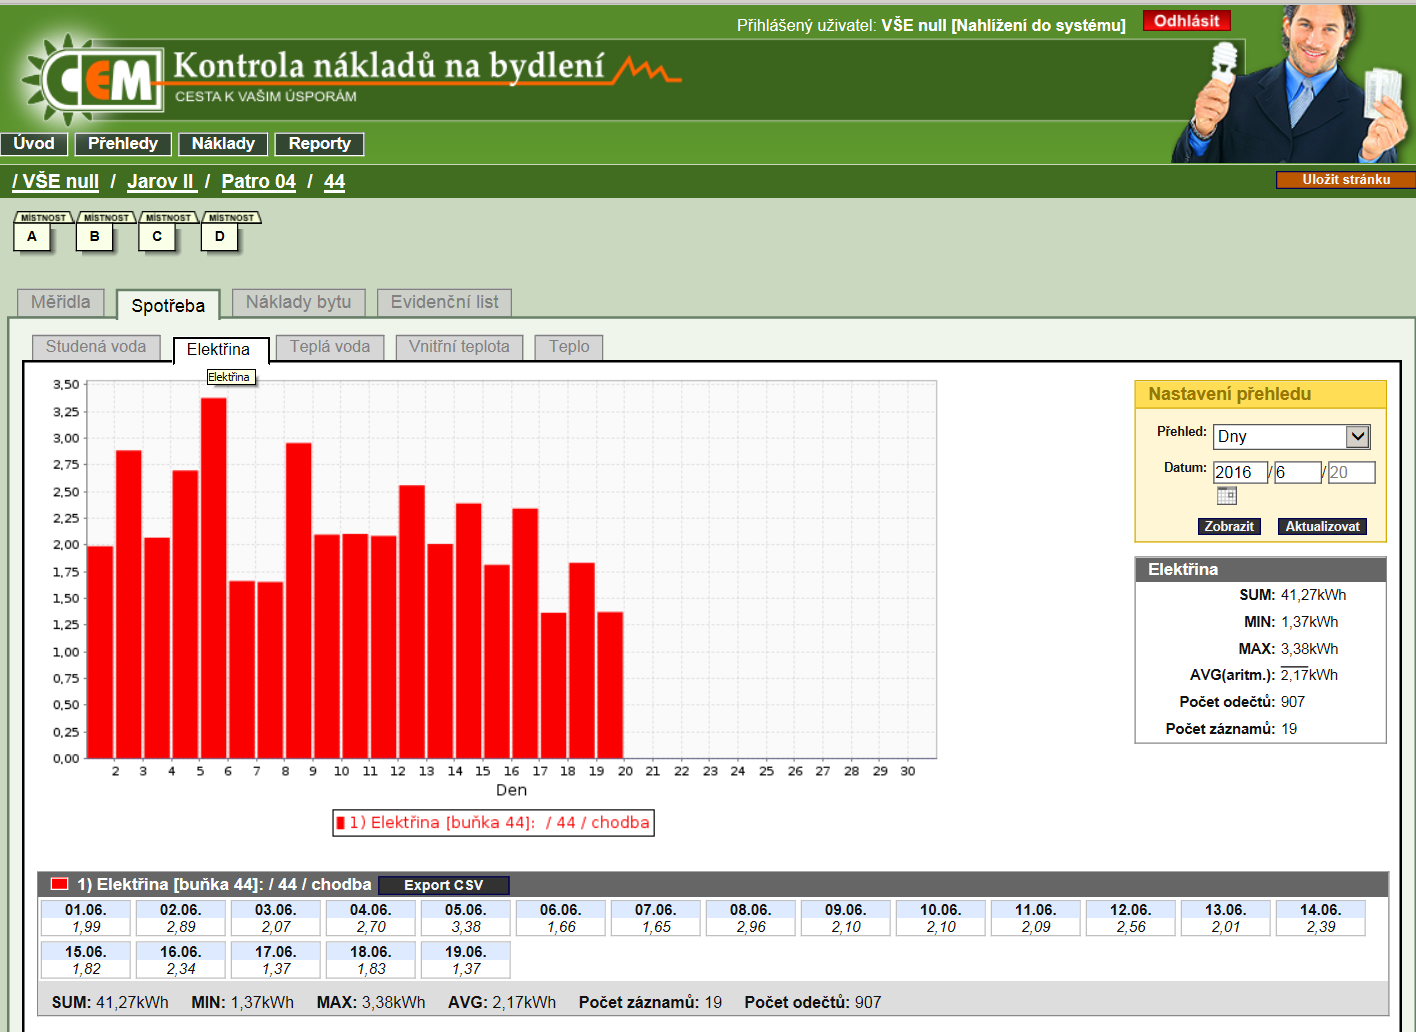This screenshot has width=1416, height=1032.
Task: Select the 12.06. cell with 2,56
Action: coord(1131,918)
